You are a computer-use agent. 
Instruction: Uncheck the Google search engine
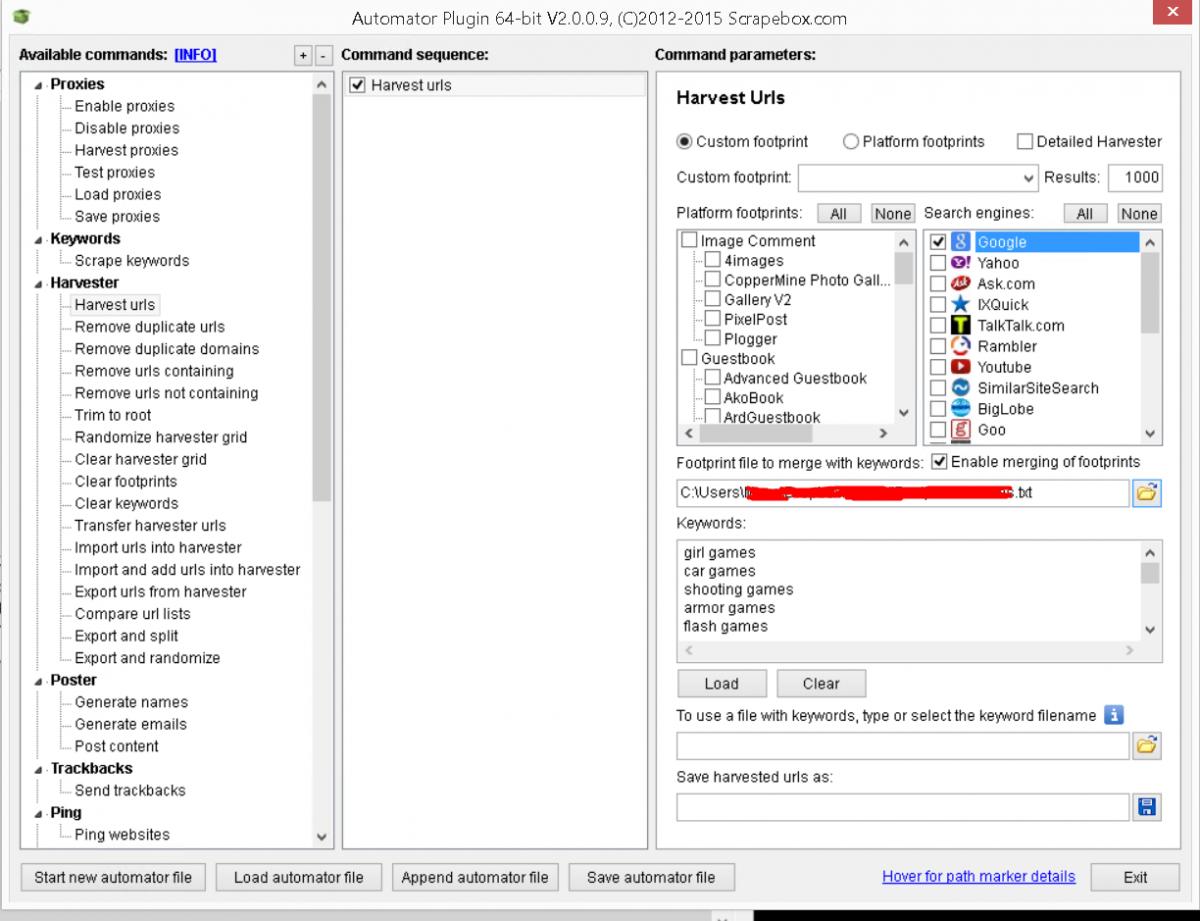tap(938, 242)
